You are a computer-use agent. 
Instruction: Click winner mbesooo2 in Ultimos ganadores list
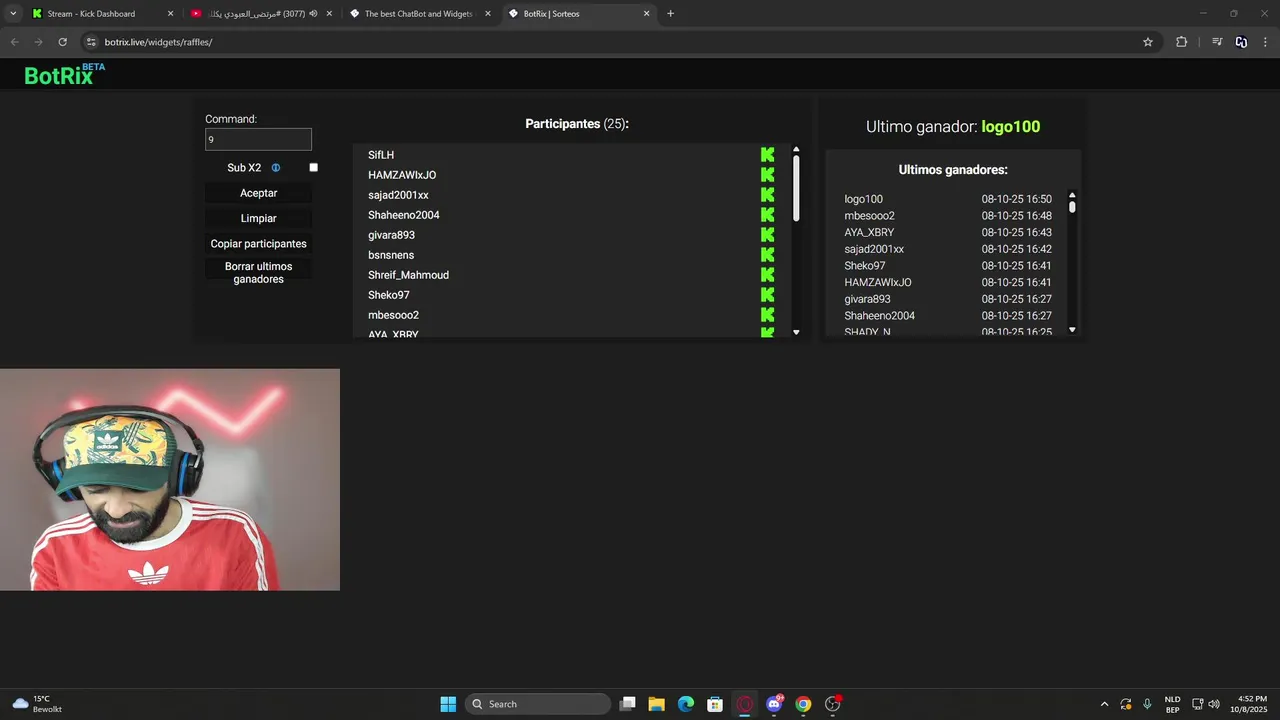click(x=869, y=216)
